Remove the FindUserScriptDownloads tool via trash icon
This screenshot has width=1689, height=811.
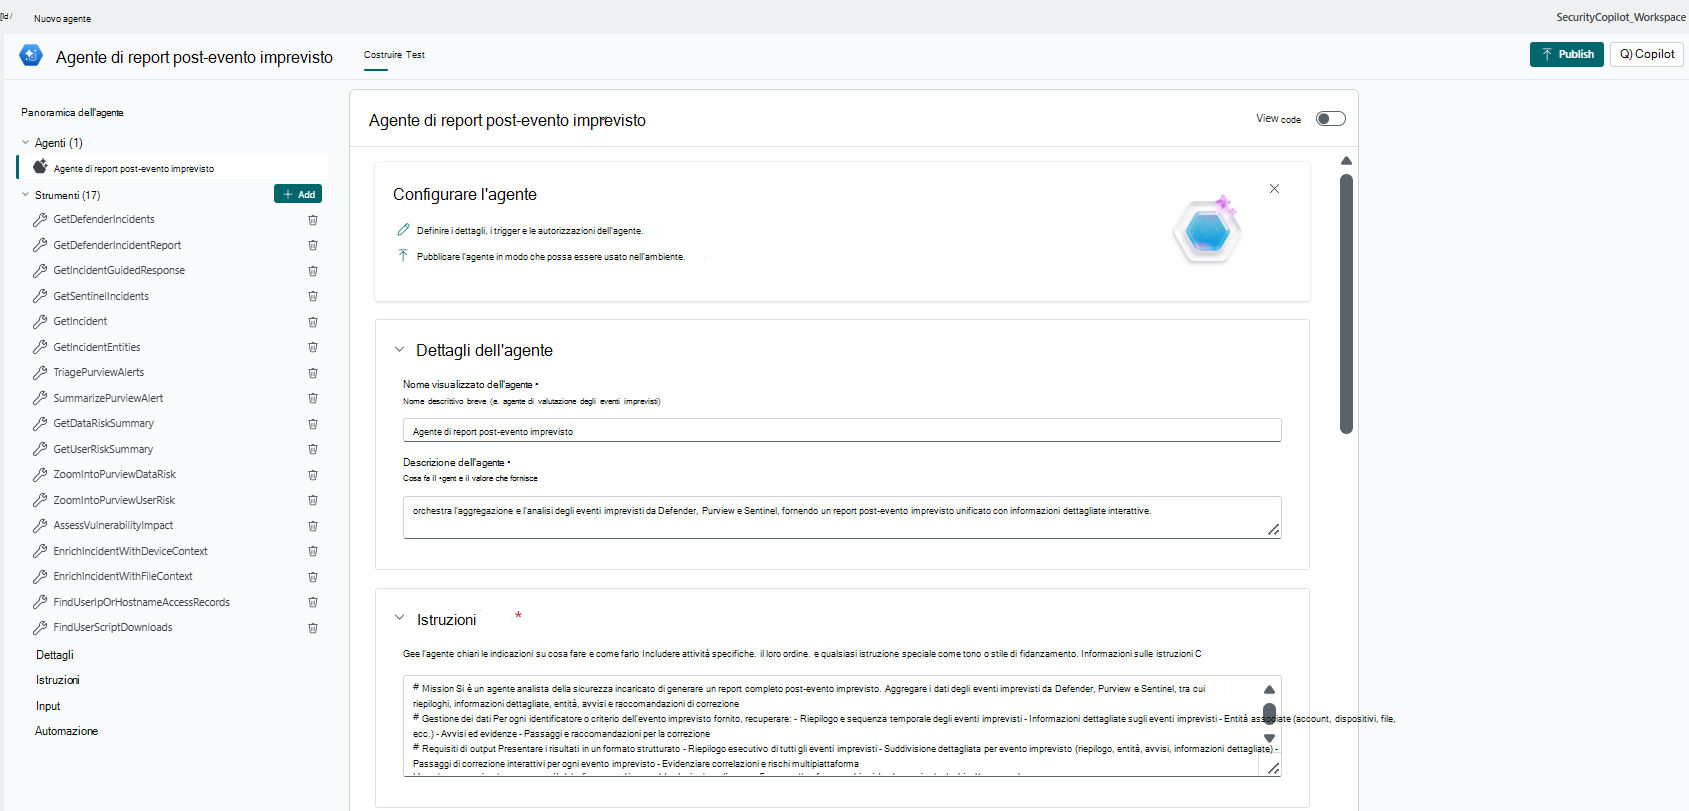(x=313, y=628)
